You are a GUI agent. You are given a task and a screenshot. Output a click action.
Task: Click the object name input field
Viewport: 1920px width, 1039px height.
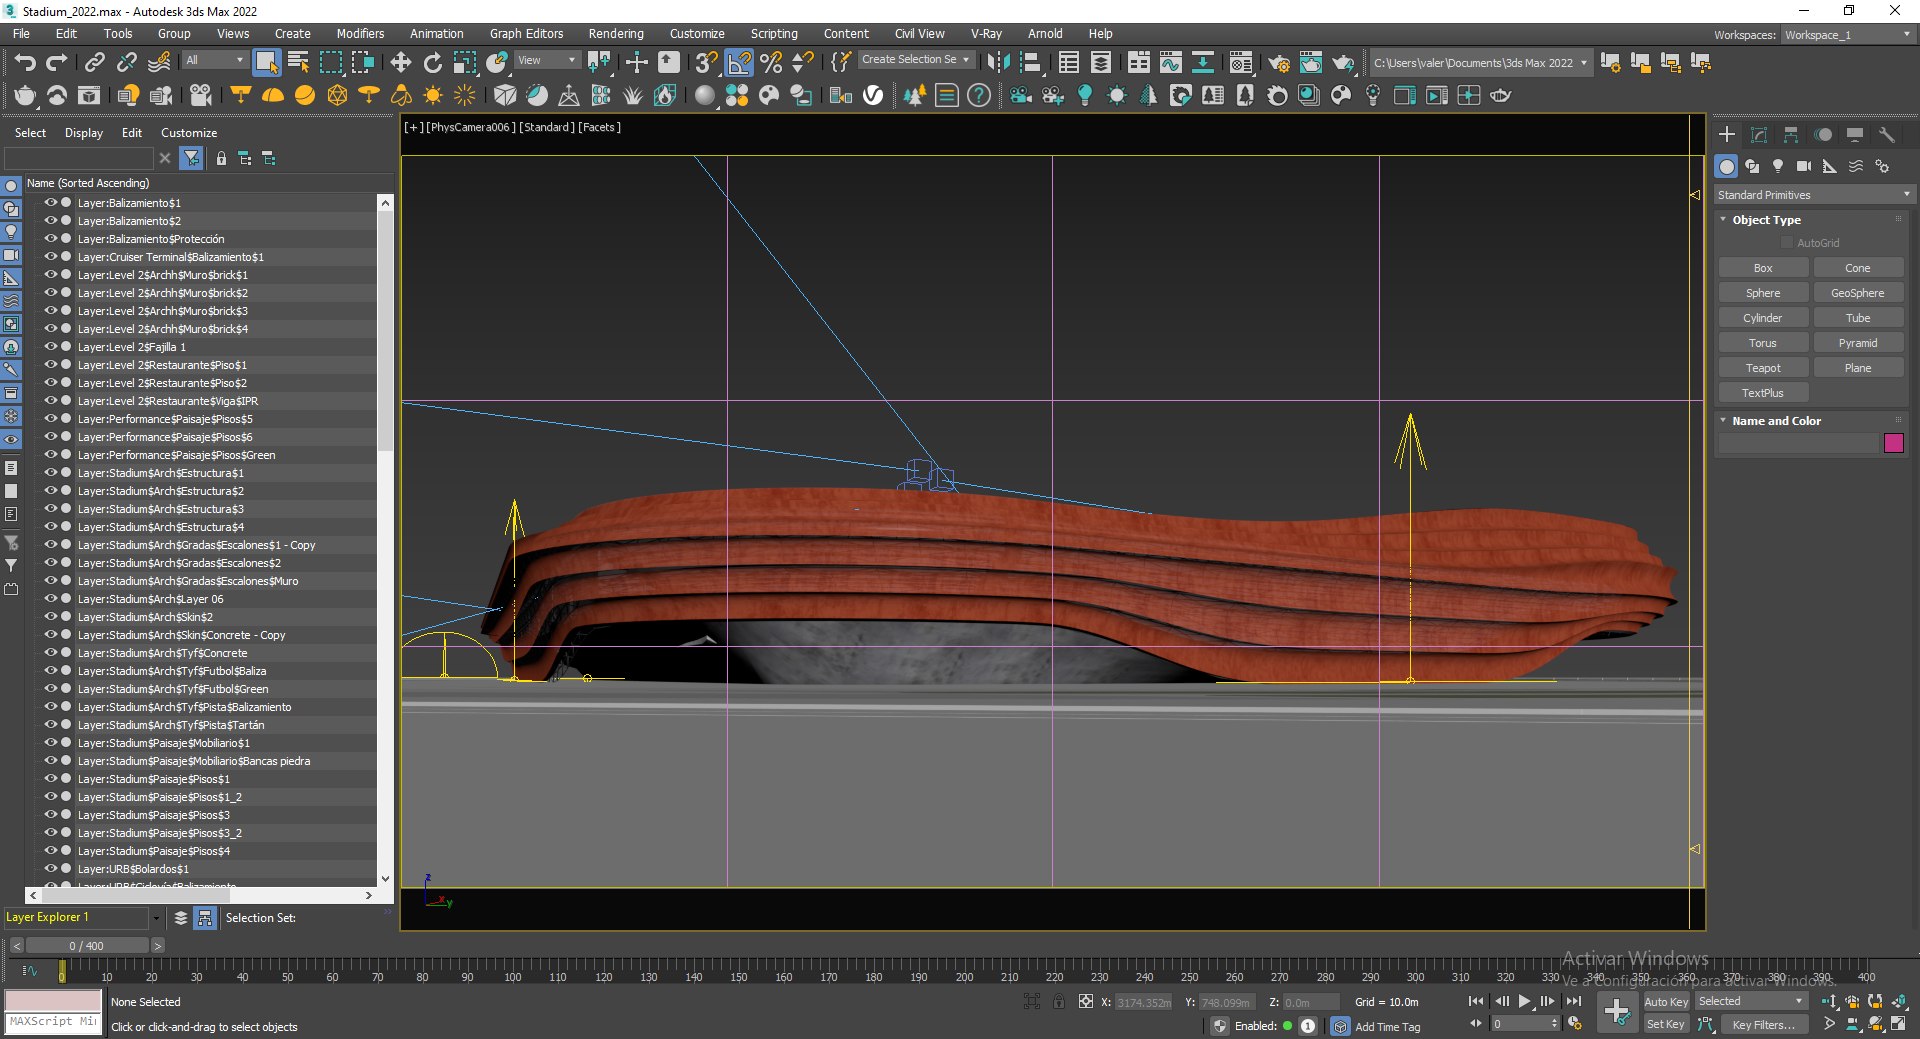click(x=1798, y=443)
